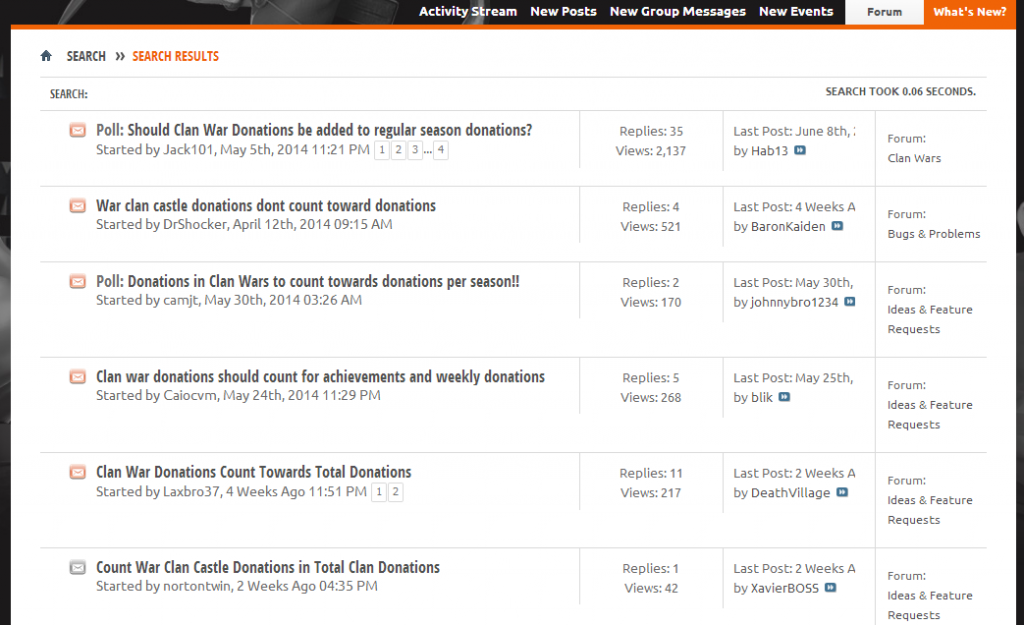Open New Posts in the top navigation
The image size is (1024, 625).
coord(563,12)
